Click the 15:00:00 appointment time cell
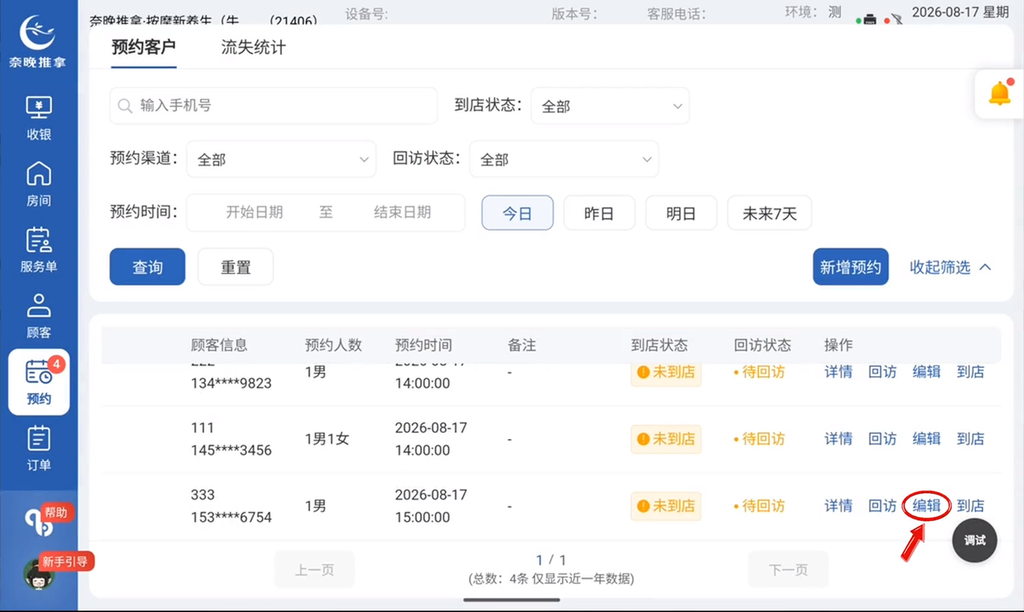This screenshot has width=1024, height=612. 423,517
